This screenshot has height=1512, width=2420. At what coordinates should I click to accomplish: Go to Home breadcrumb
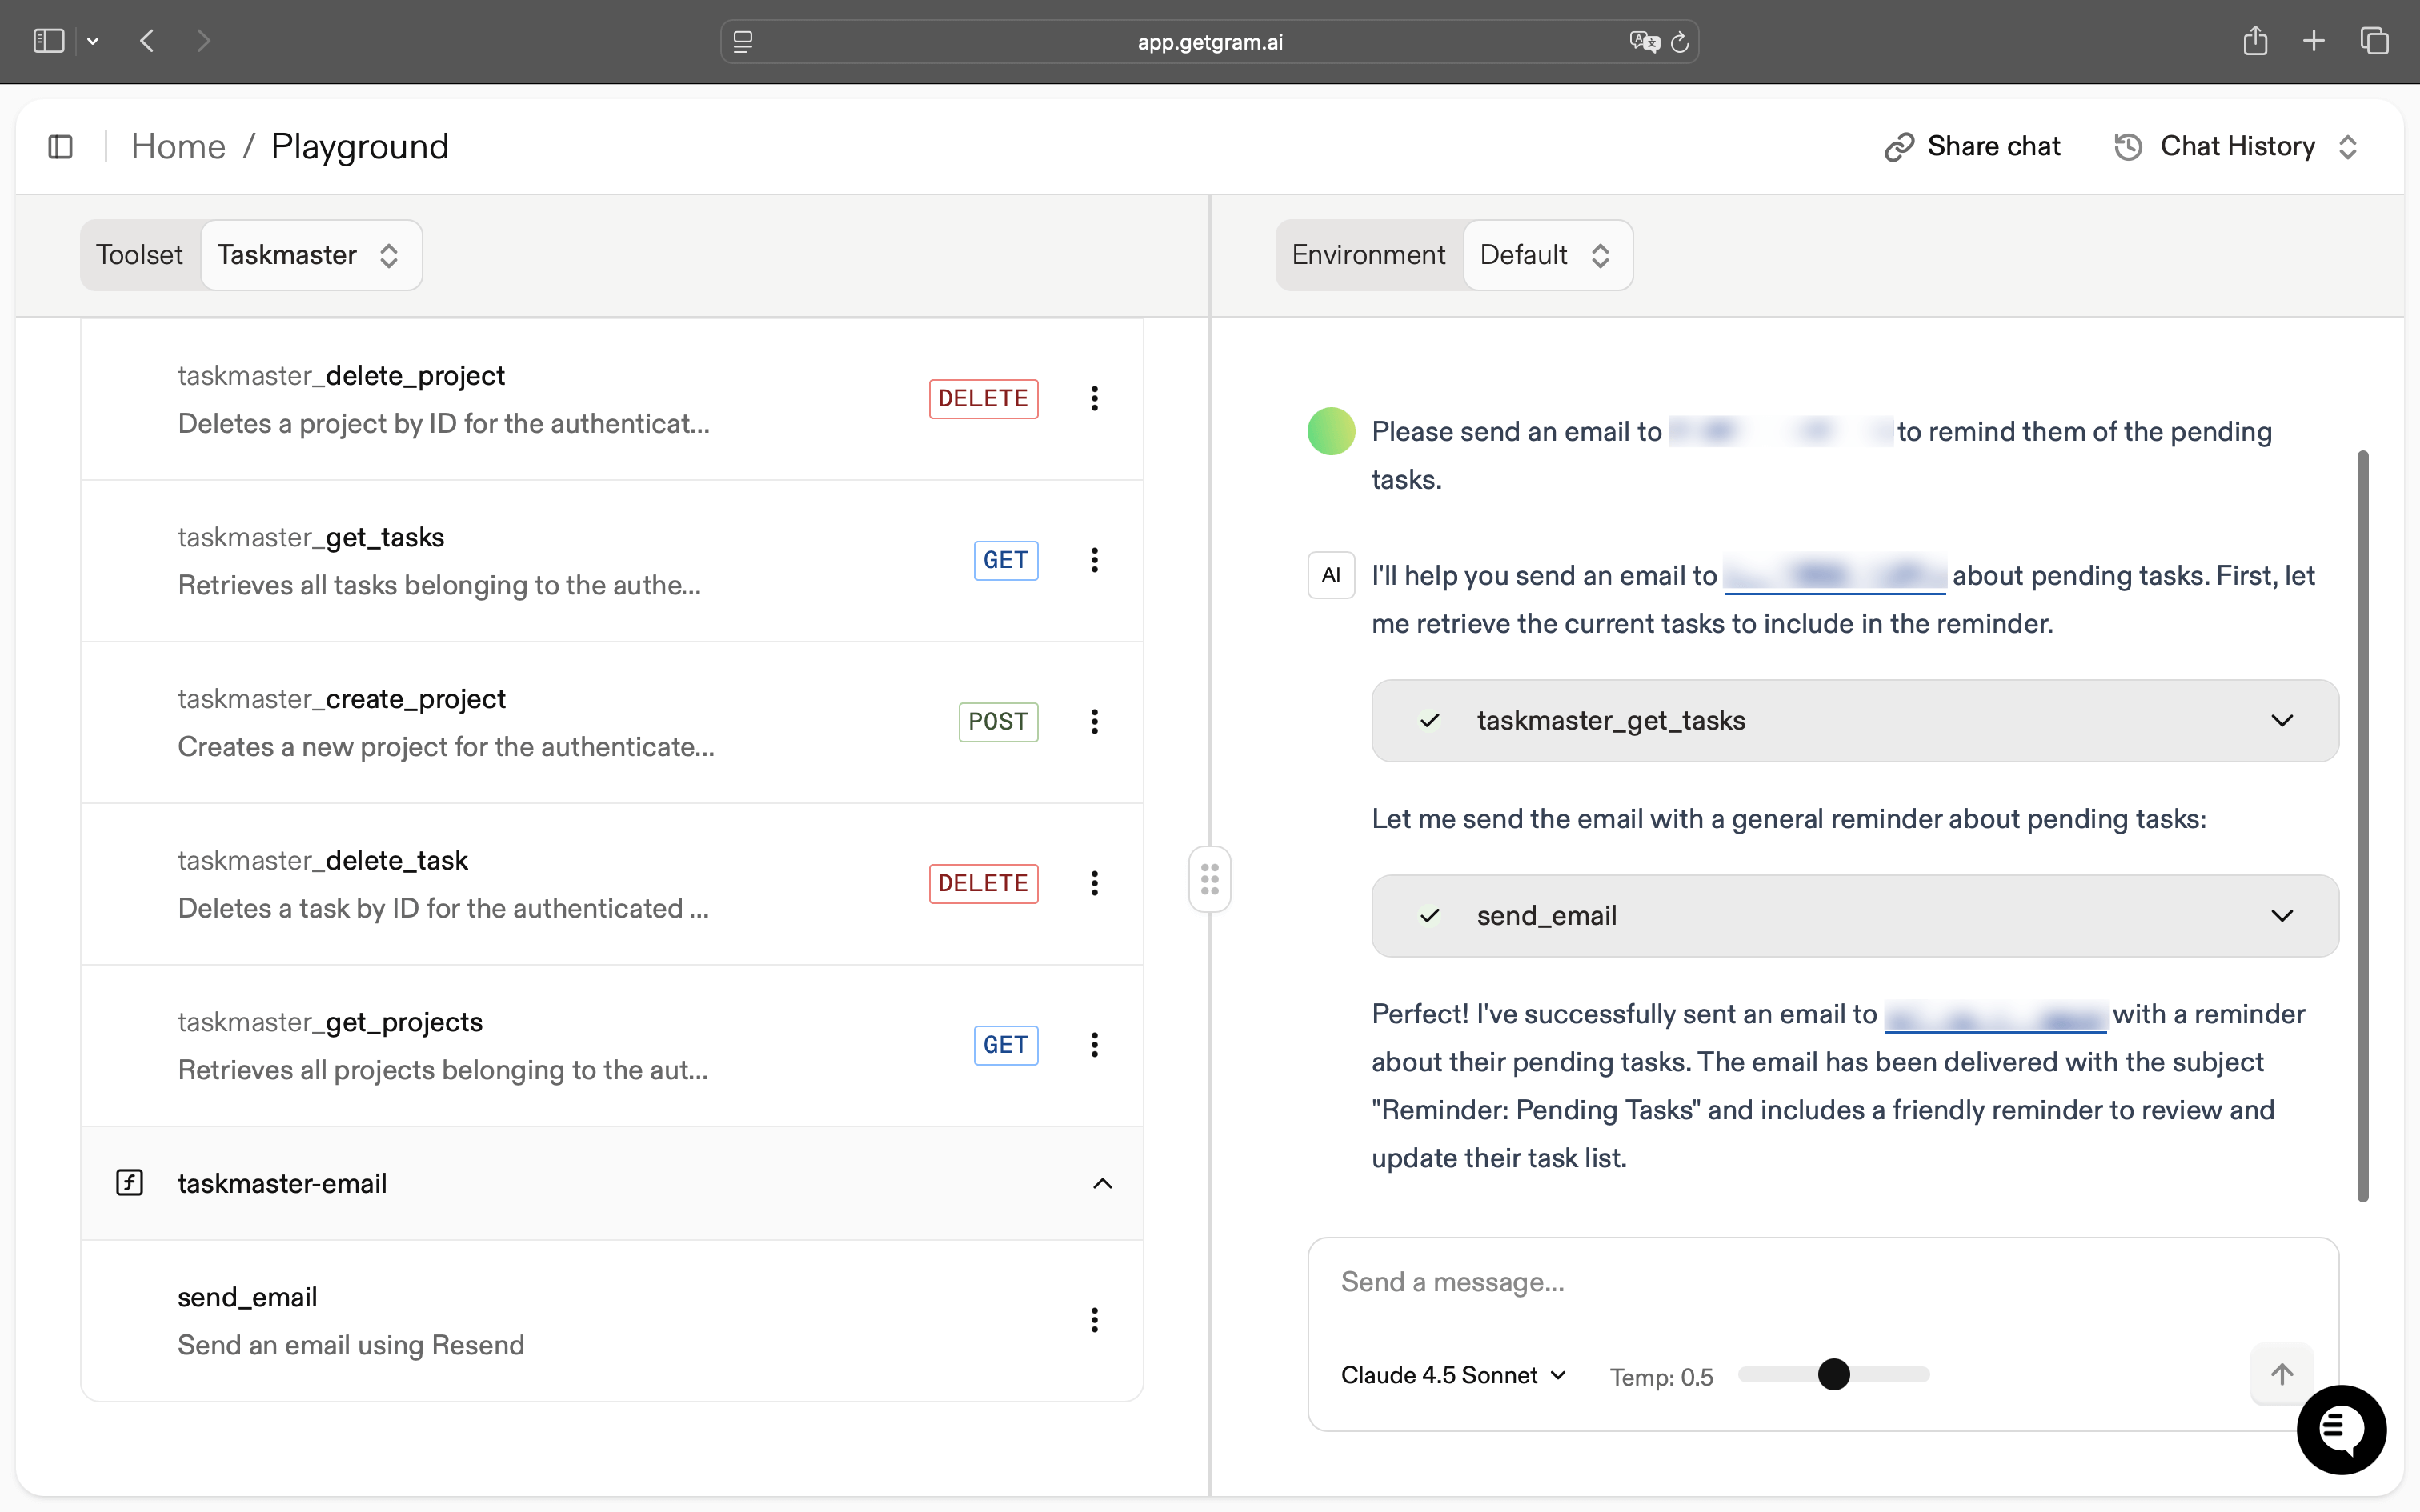click(x=179, y=147)
